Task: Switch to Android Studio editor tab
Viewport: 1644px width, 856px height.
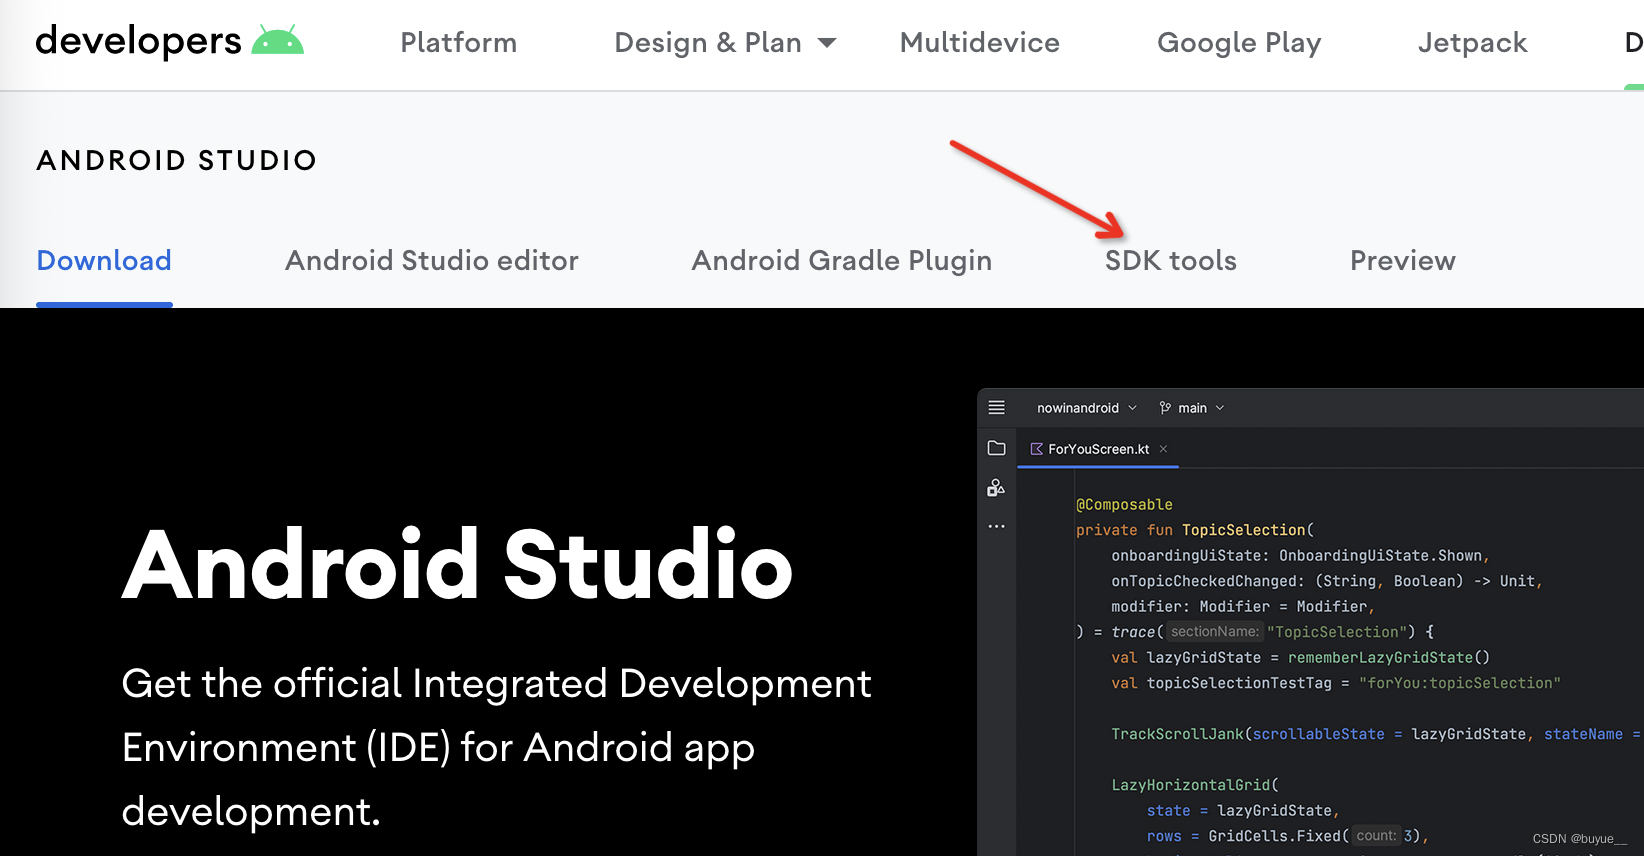Action: click(x=432, y=261)
